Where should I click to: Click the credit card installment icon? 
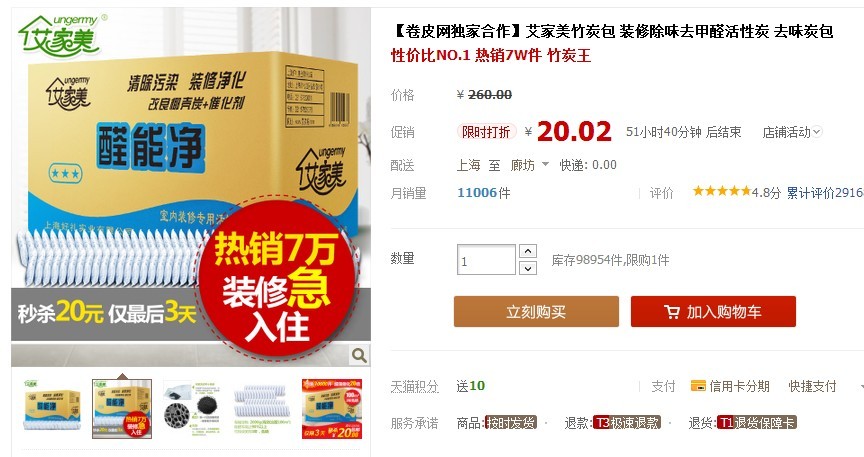pyautogui.click(x=698, y=386)
